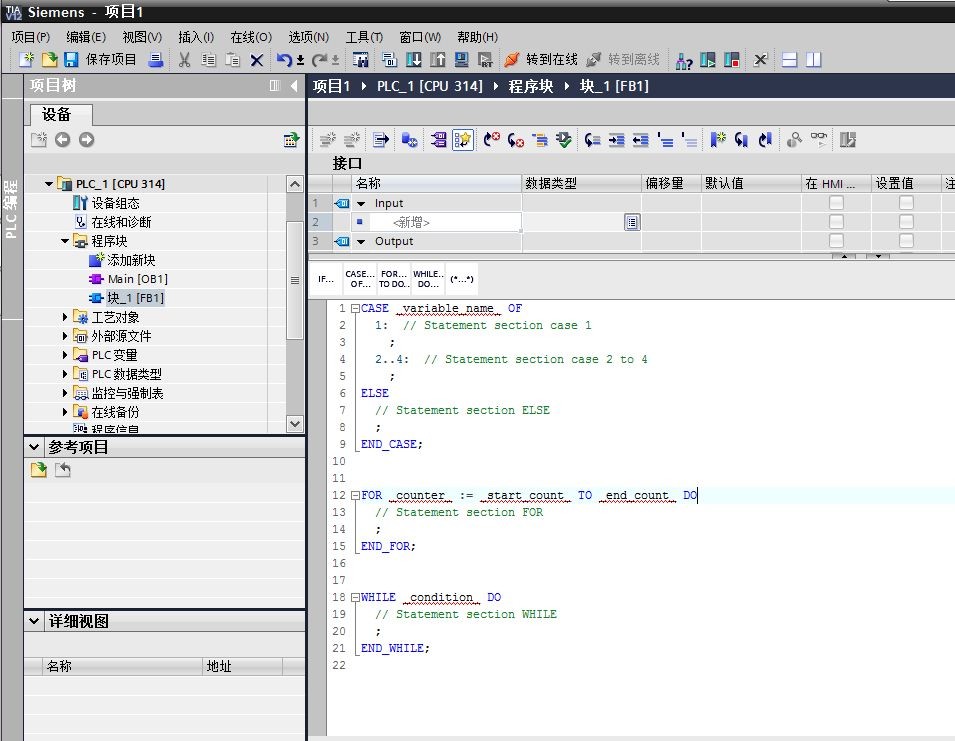Screen dimensions: 955x741
Task: Toggle setpoint checkbox in the Input row
Action: pos(906,203)
